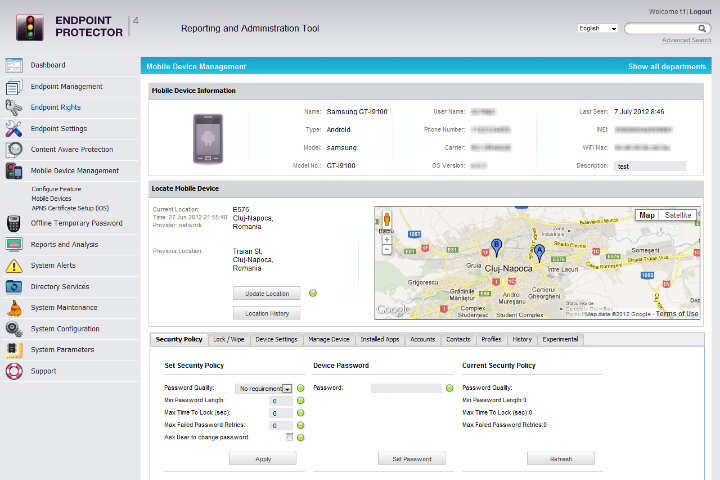
Task: Click green indicator next to Max Failed Password Retries
Action: pos(301,425)
